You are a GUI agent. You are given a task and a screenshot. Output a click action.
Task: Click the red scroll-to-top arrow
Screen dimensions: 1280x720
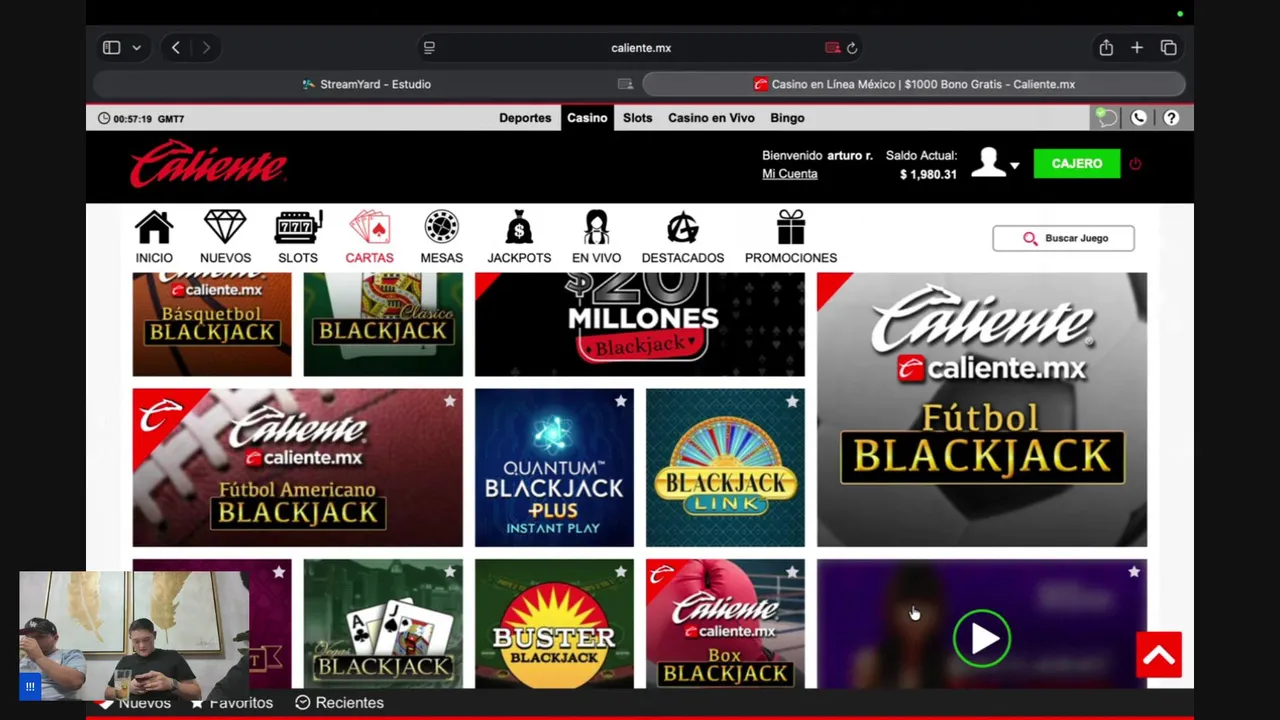[x=1159, y=655]
